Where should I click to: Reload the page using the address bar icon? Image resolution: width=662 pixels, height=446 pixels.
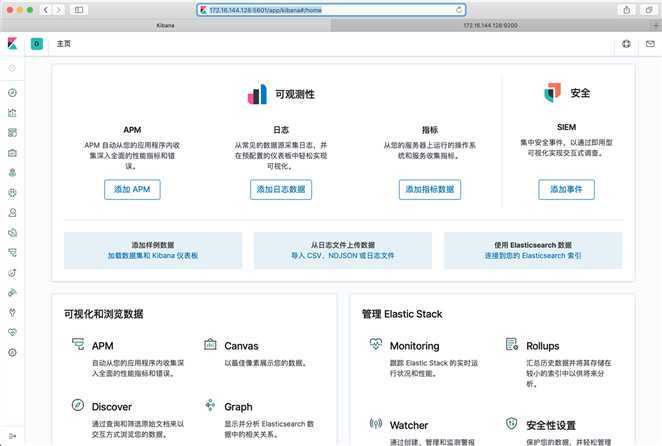point(459,10)
